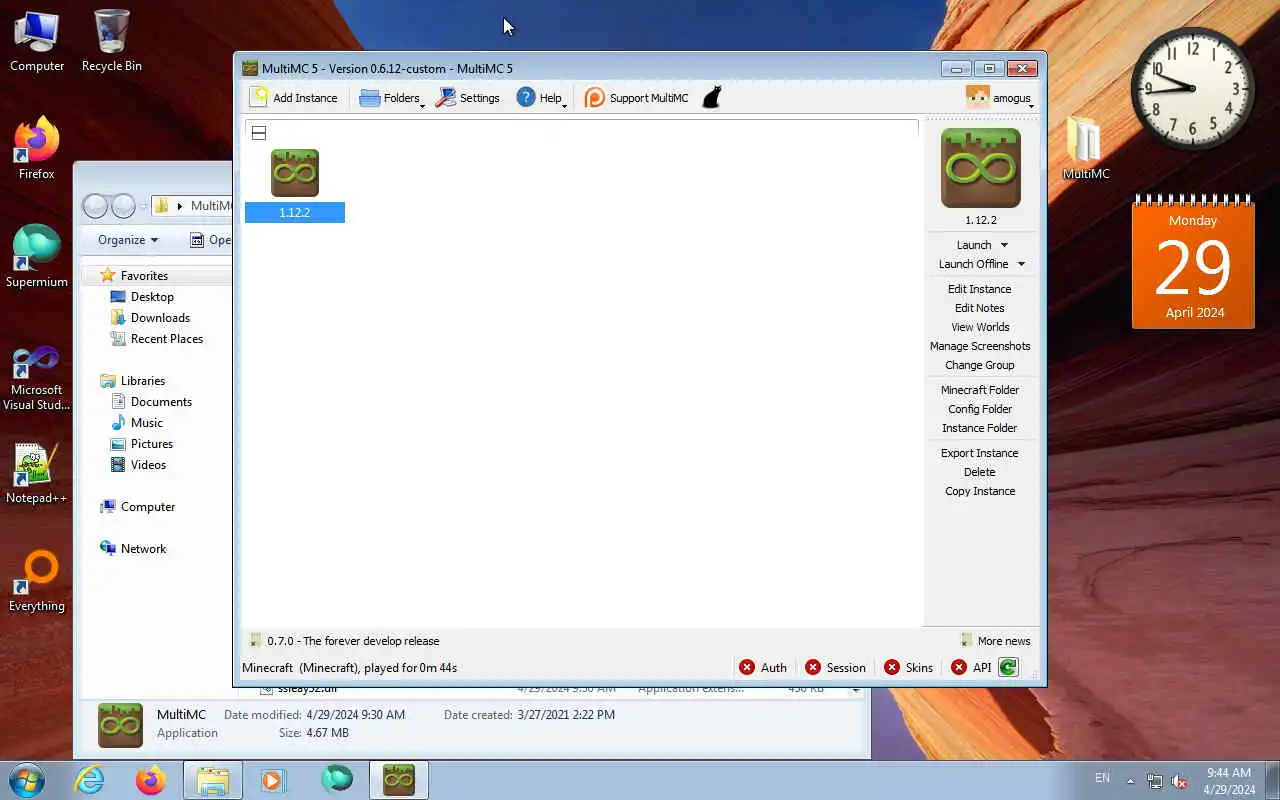Click the green refresh status icon
Viewport: 1280px width, 800px height.
tap(1008, 668)
